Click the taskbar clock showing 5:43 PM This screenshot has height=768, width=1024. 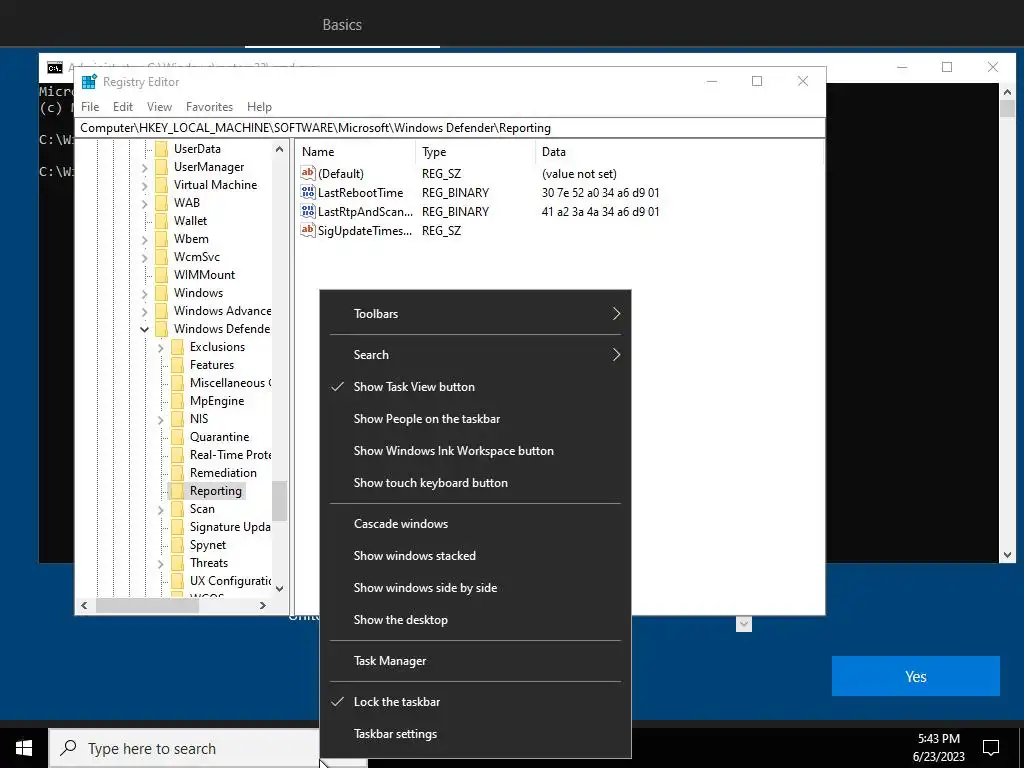click(938, 748)
